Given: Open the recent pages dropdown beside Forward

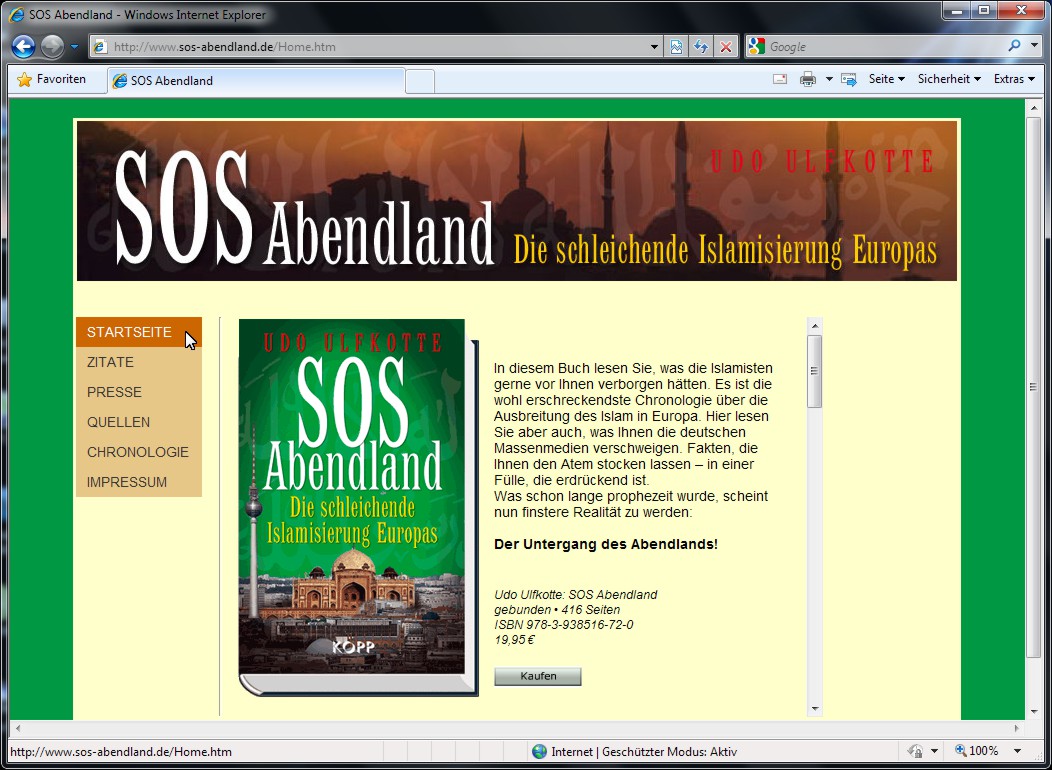Looking at the screenshot, I should click(x=74, y=47).
